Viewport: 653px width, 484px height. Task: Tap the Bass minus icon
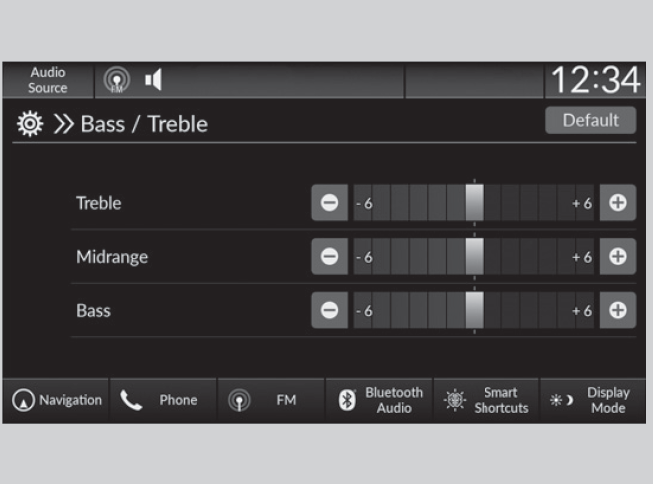click(x=329, y=310)
